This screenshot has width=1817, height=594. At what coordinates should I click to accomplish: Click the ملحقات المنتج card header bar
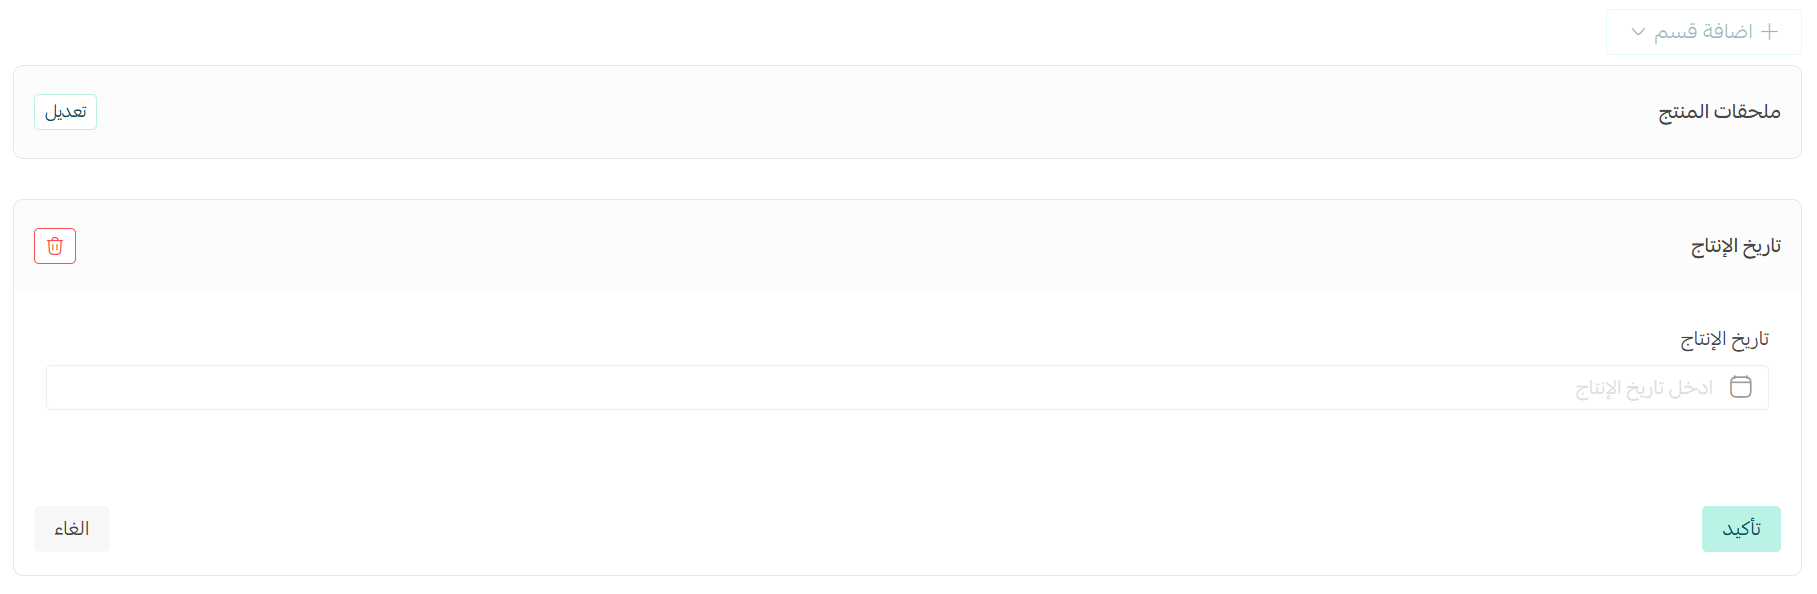click(907, 112)
